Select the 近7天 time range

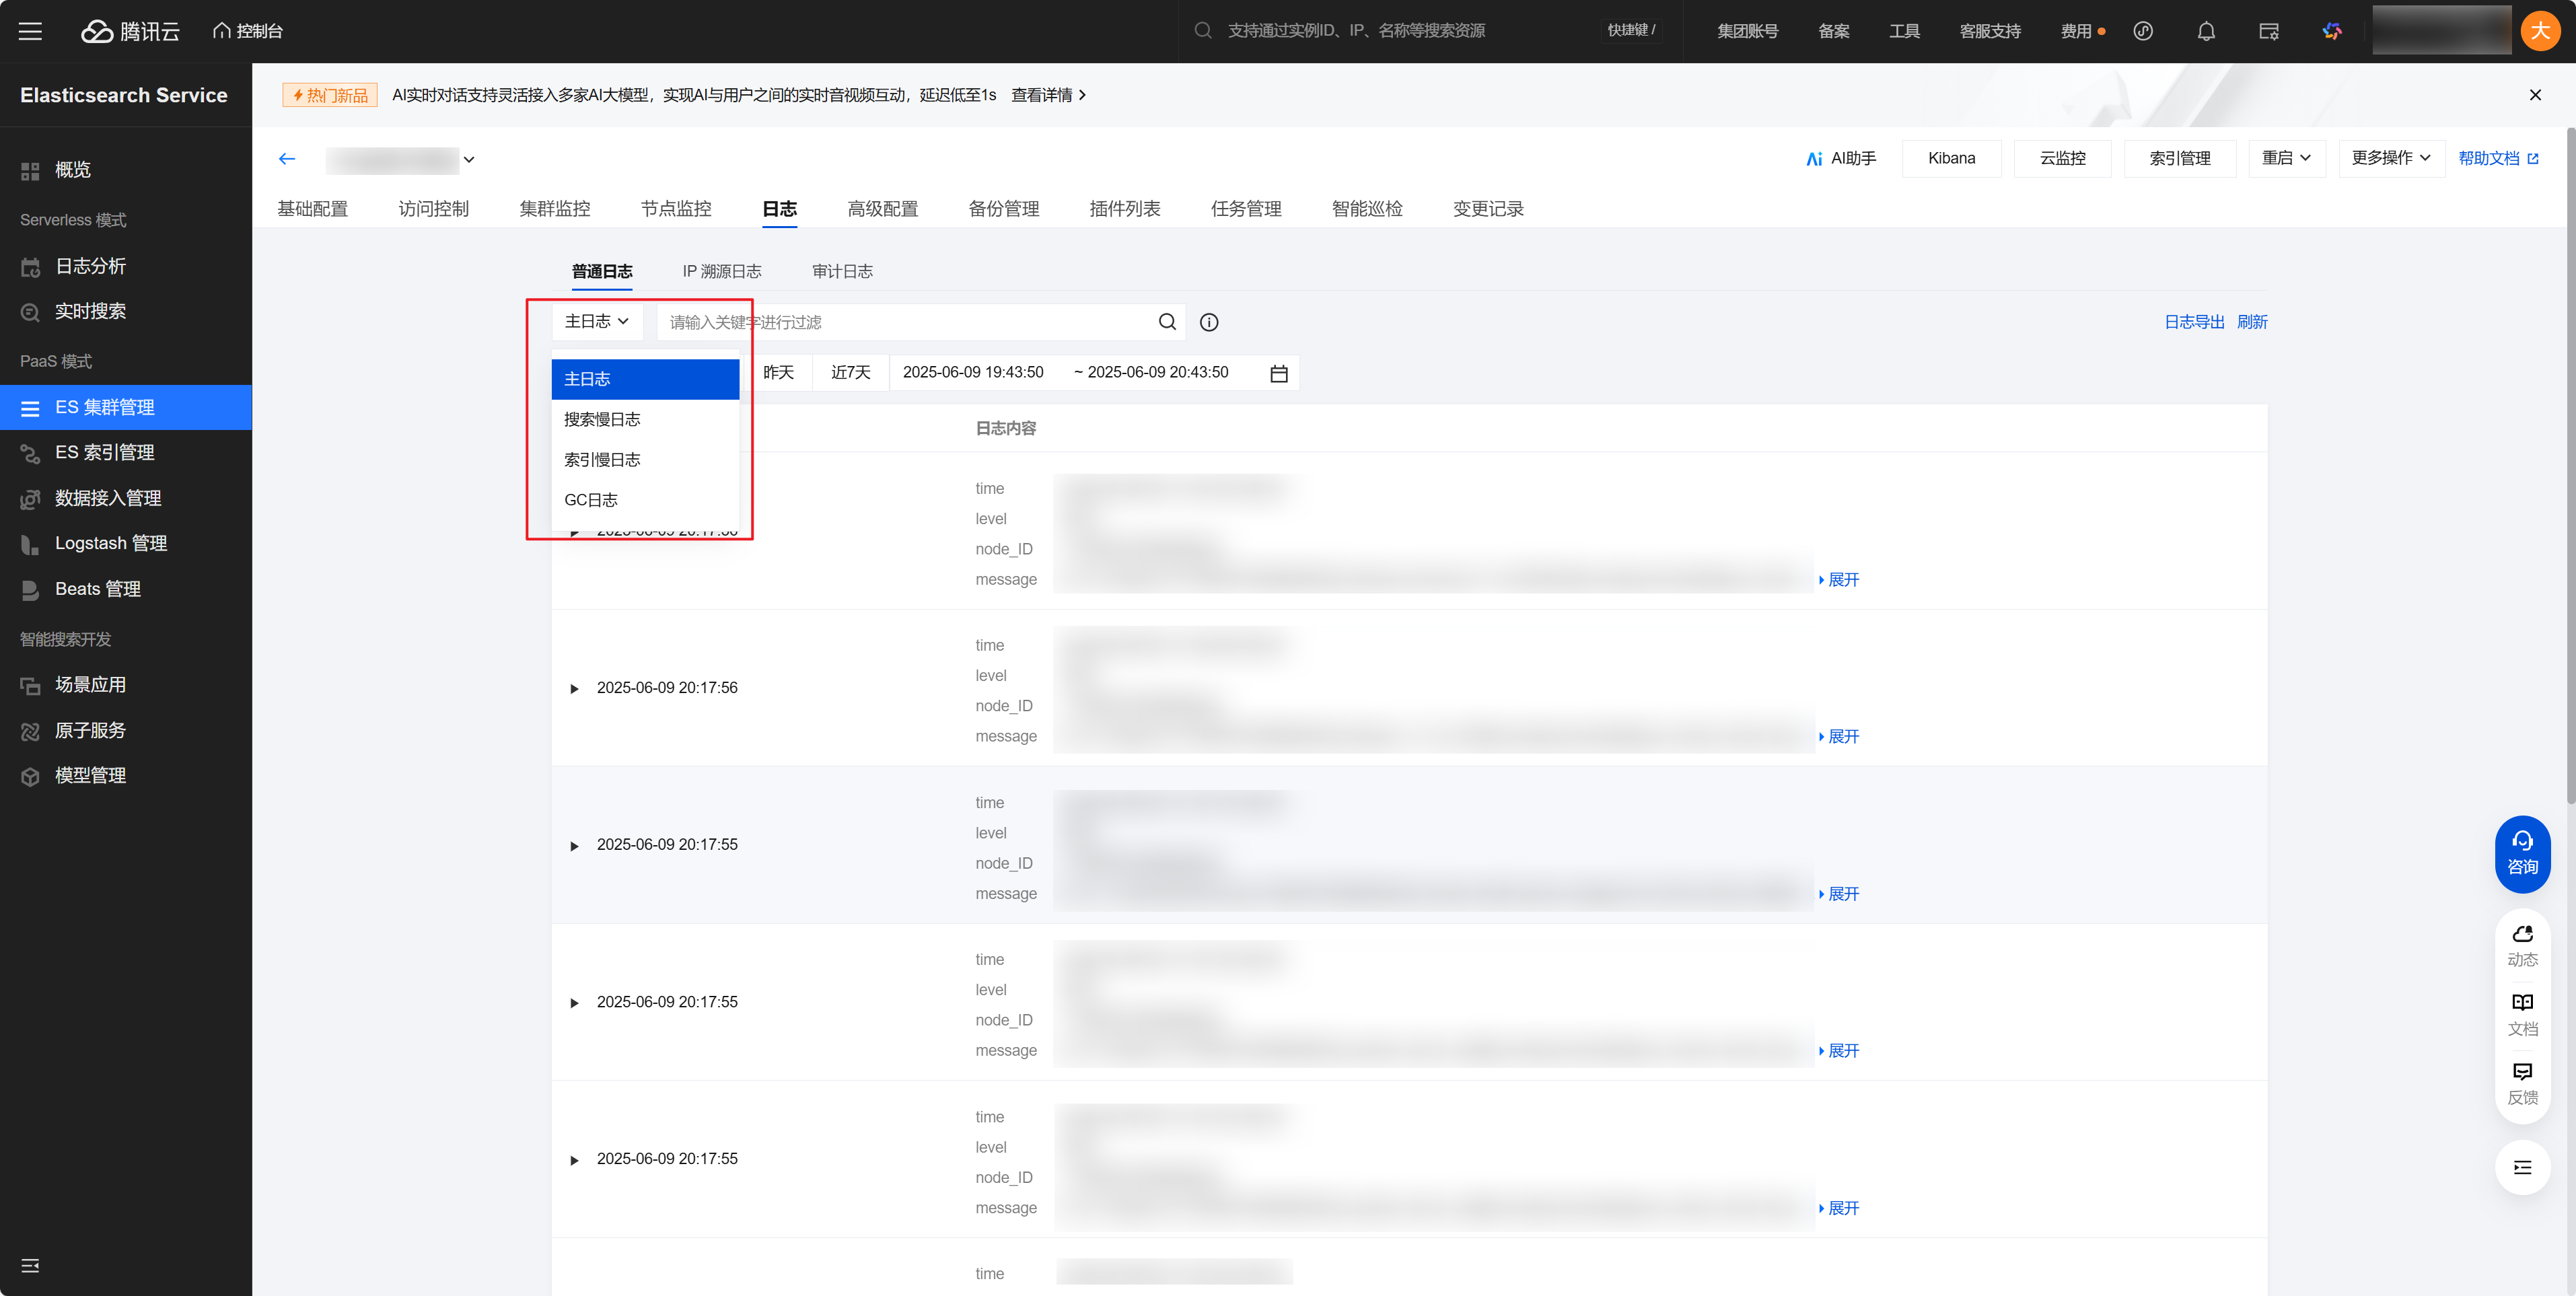tap(850, 373)
